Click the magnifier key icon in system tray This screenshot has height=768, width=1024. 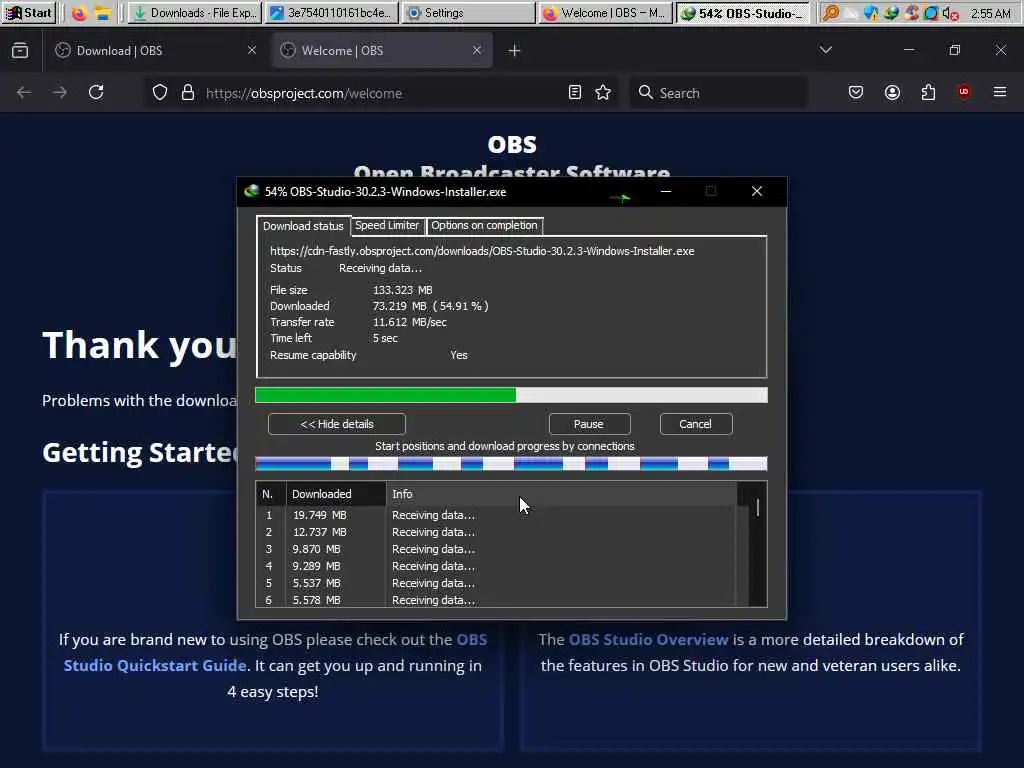[831, 13]
